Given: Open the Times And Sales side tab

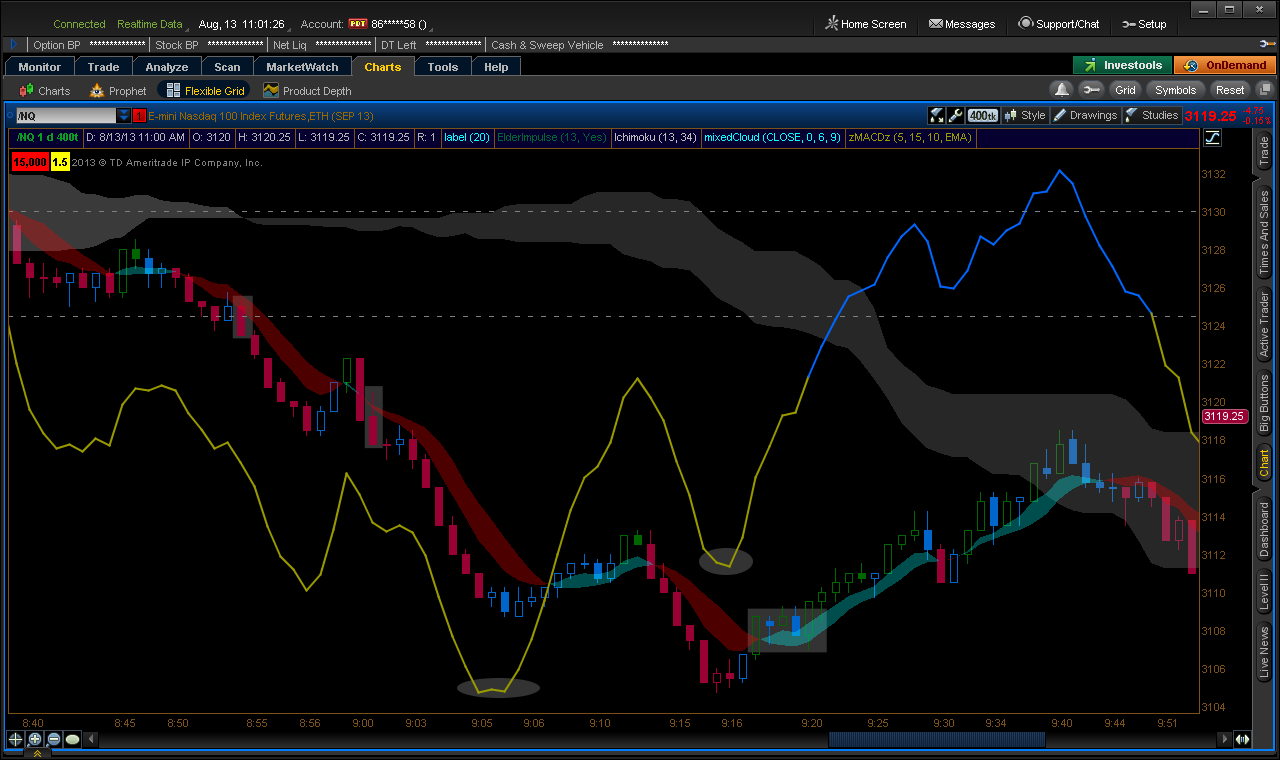Looking at the screenshot, I should (x=1264, y=233).
